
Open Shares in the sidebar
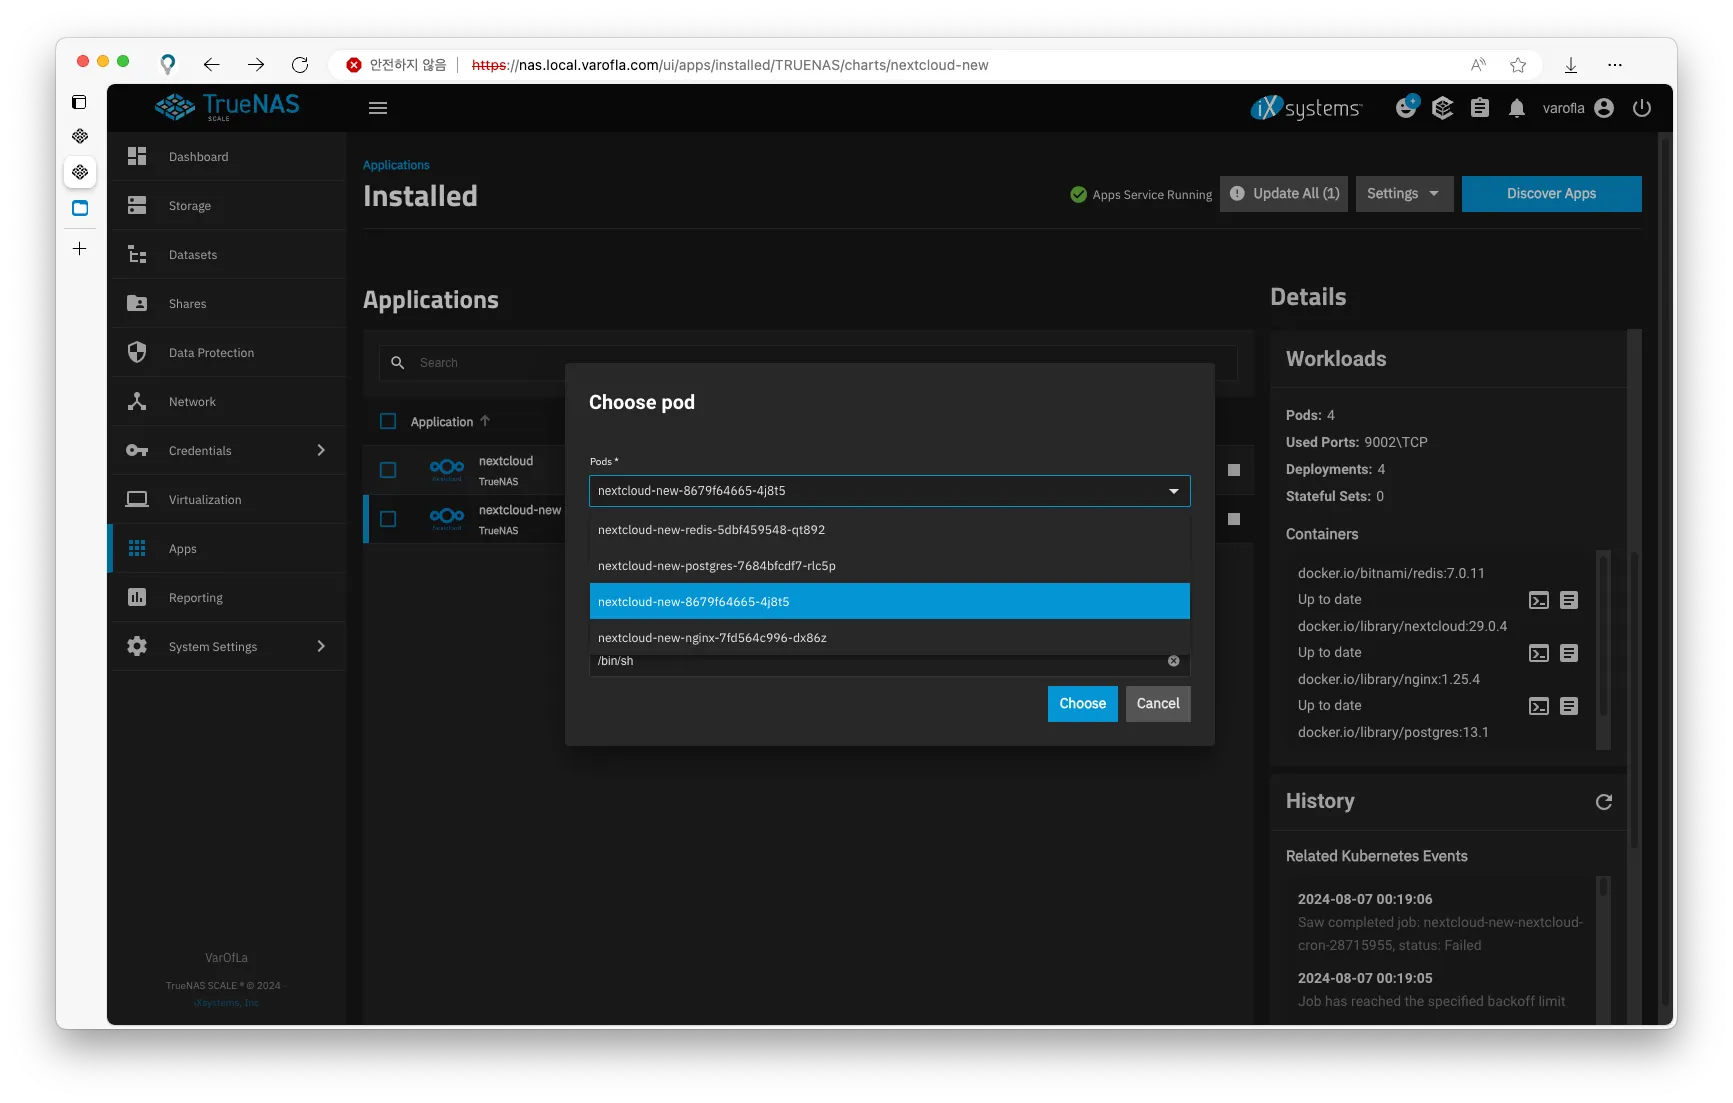(x=228, y=304)
